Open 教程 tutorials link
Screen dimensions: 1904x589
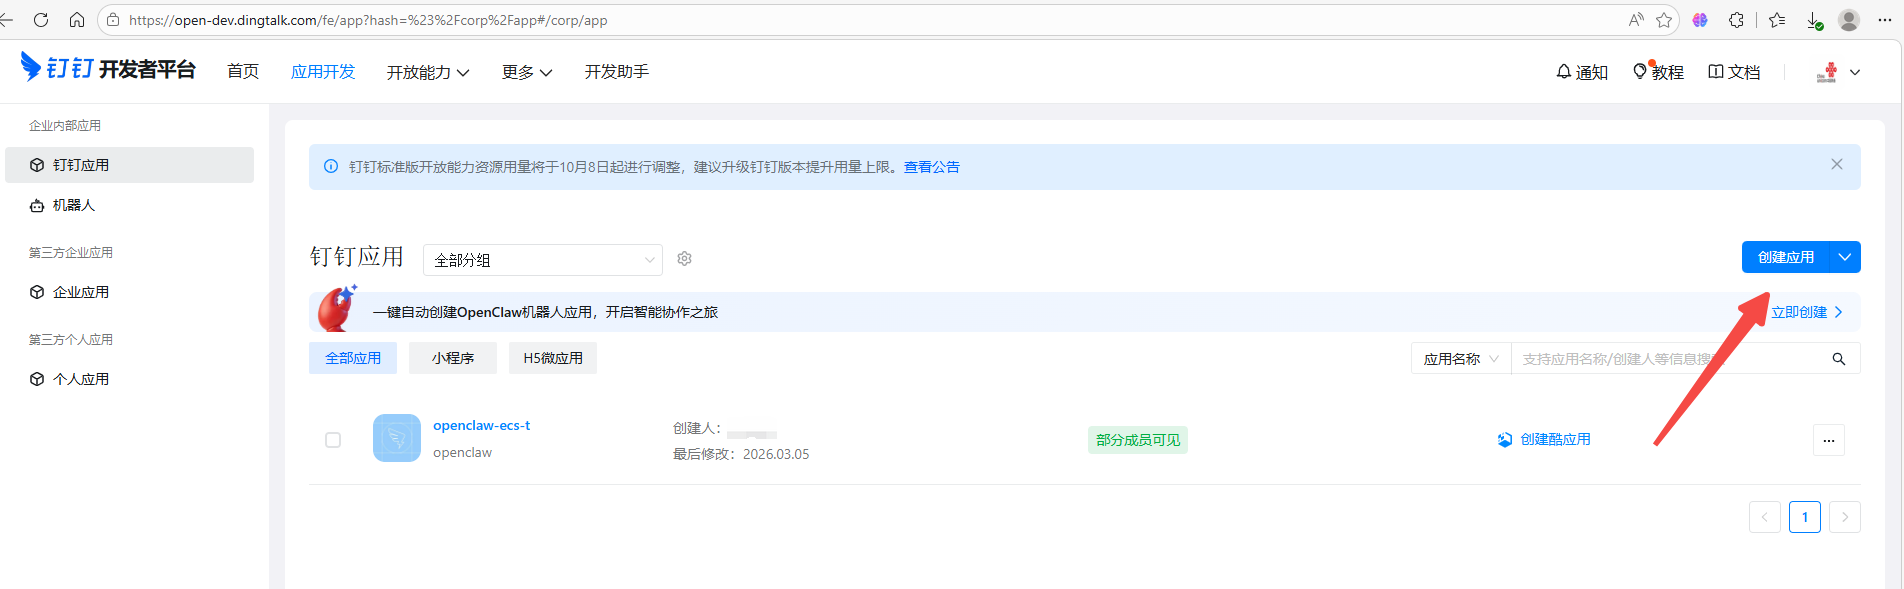(x=1658, y=72)
